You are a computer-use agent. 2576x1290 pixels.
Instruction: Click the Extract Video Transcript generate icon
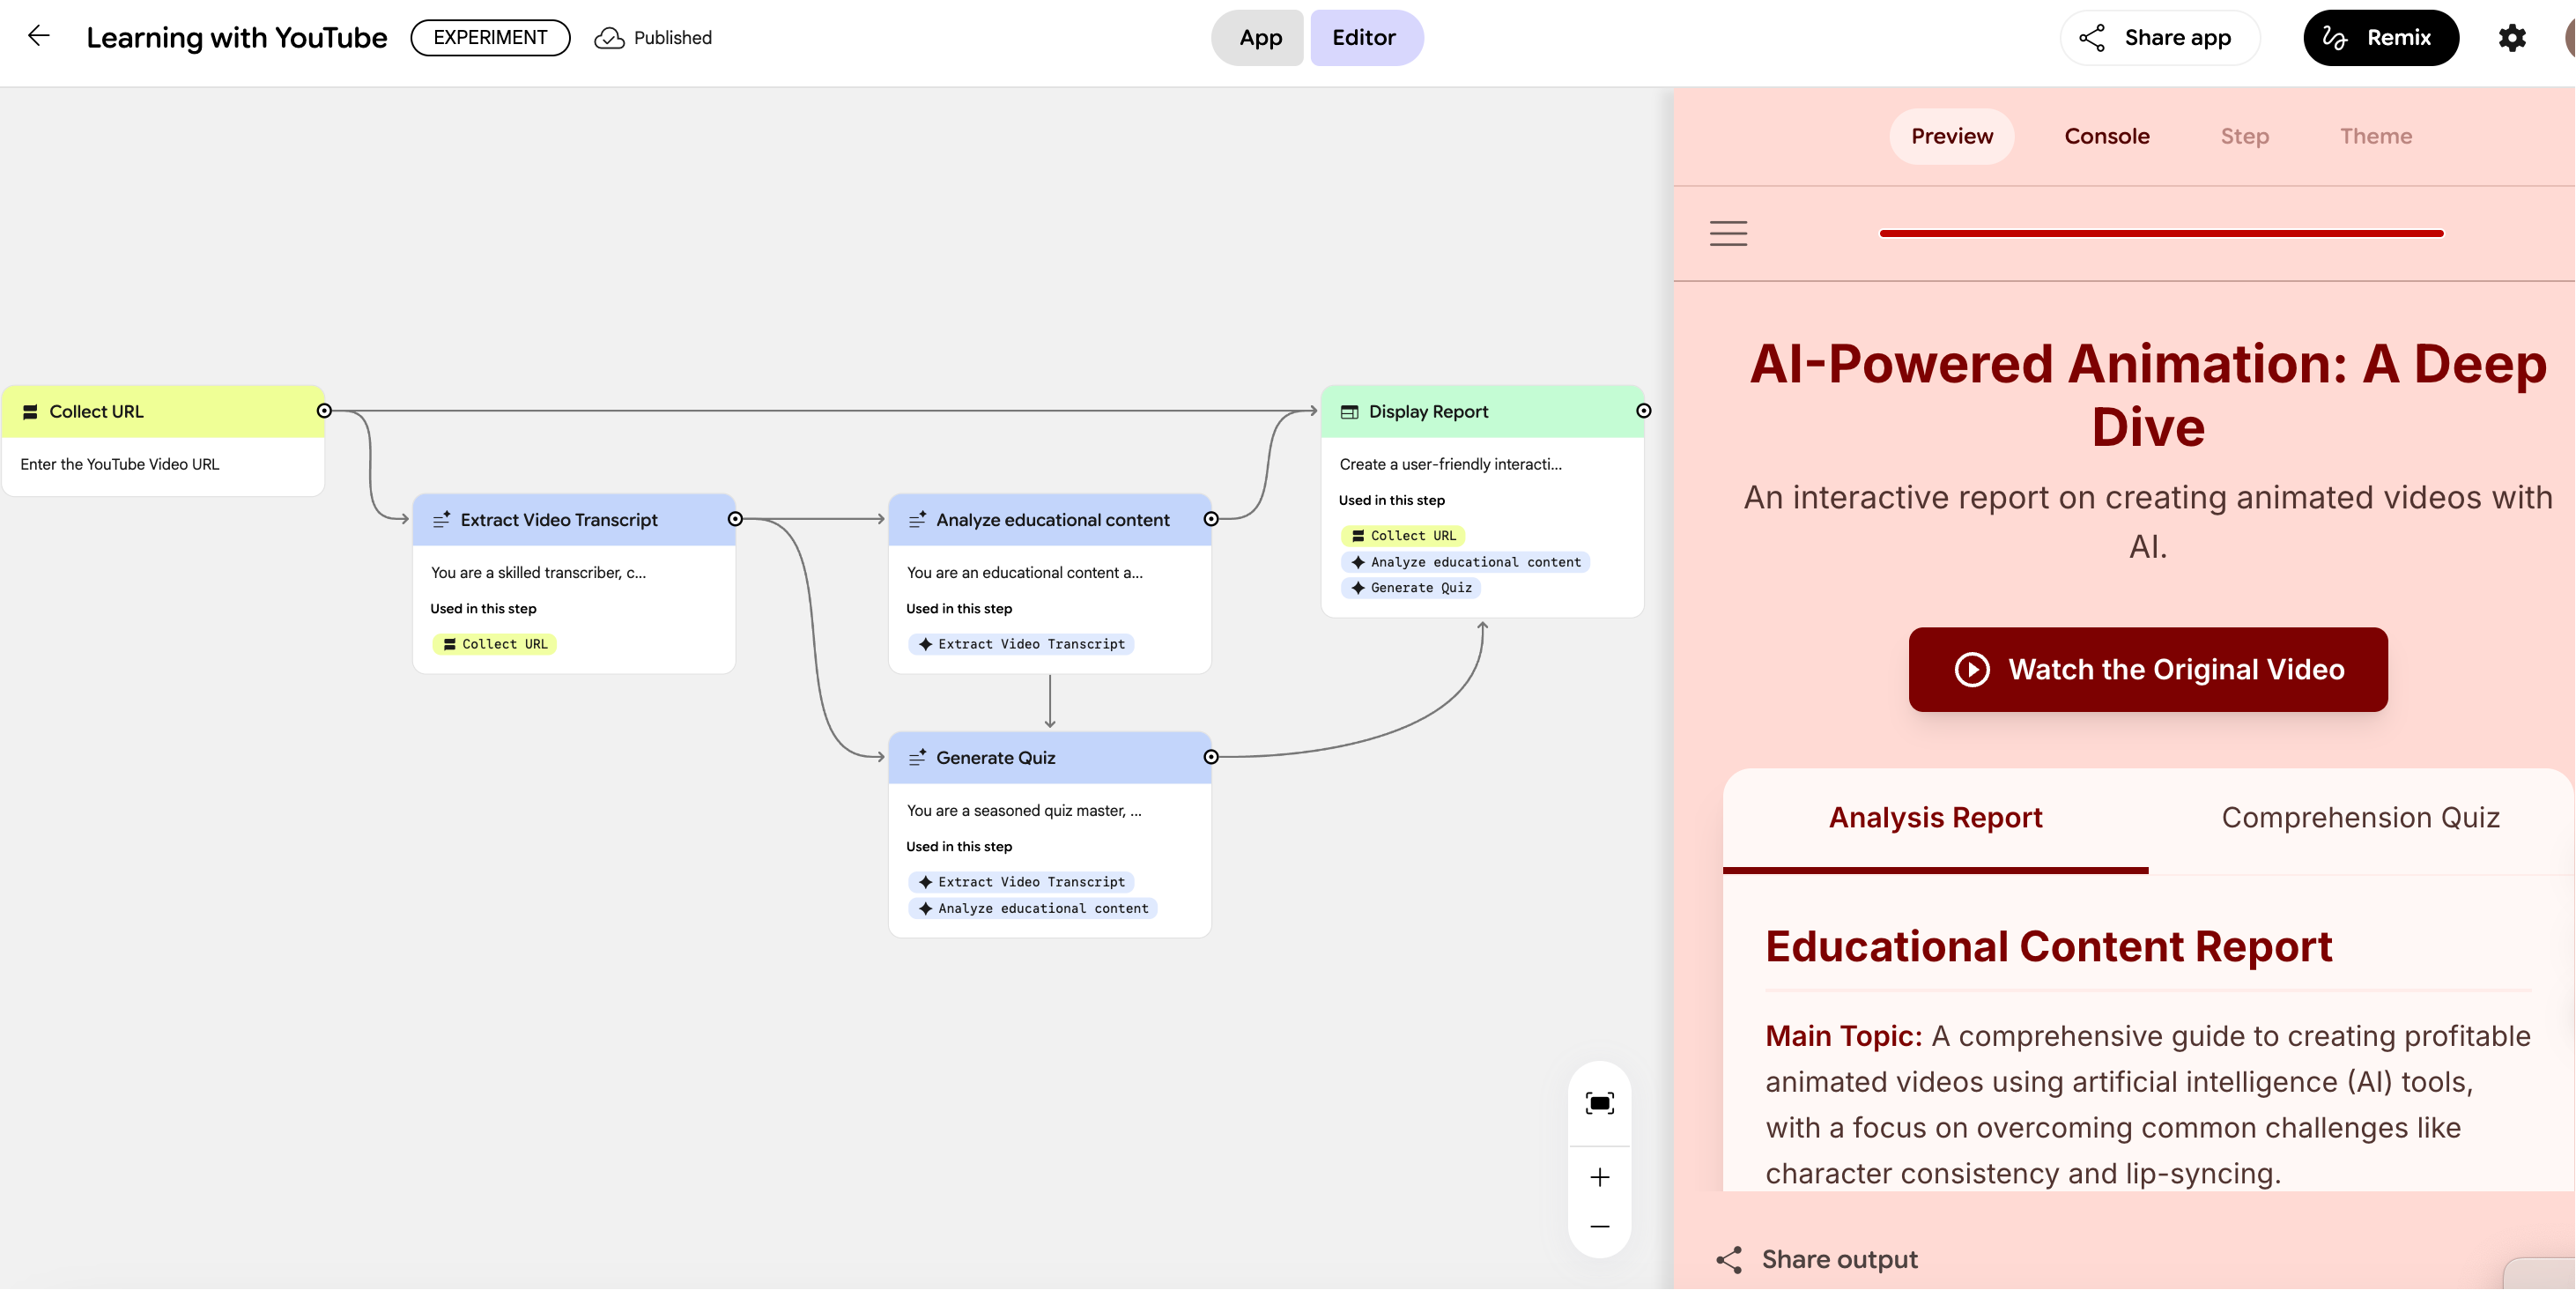pos(441,520)
